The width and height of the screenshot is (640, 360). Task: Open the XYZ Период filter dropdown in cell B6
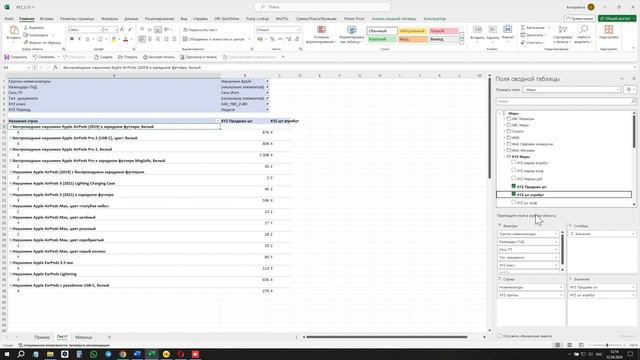tap(267, 109)
